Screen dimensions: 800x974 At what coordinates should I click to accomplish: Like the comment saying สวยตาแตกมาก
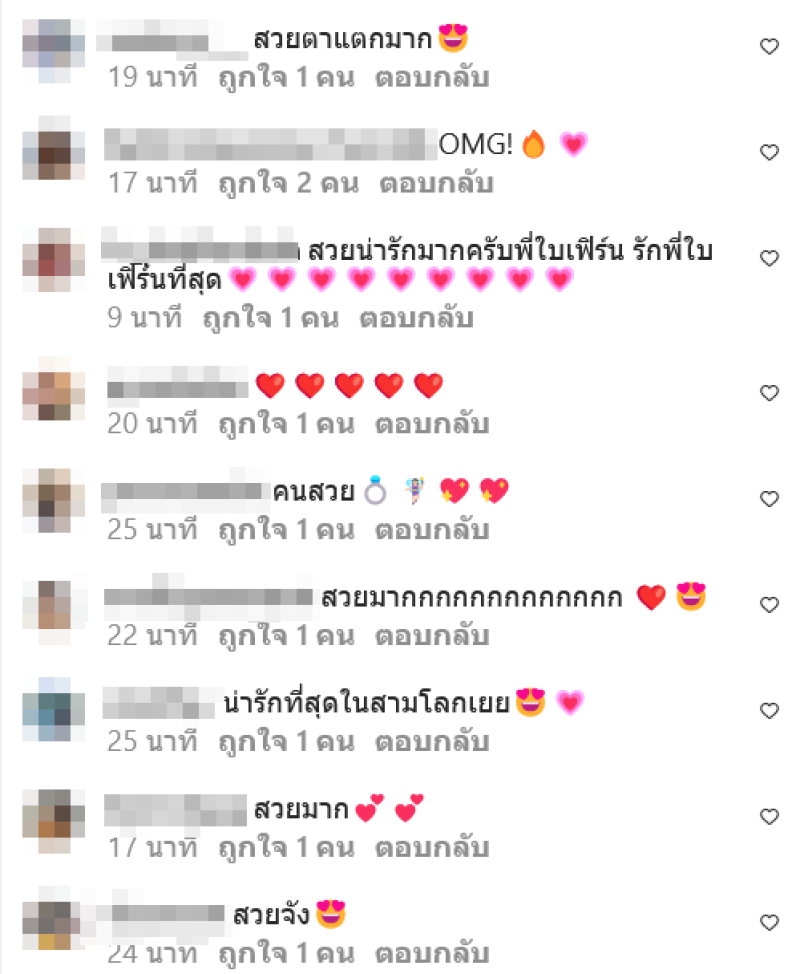[769, 47]
